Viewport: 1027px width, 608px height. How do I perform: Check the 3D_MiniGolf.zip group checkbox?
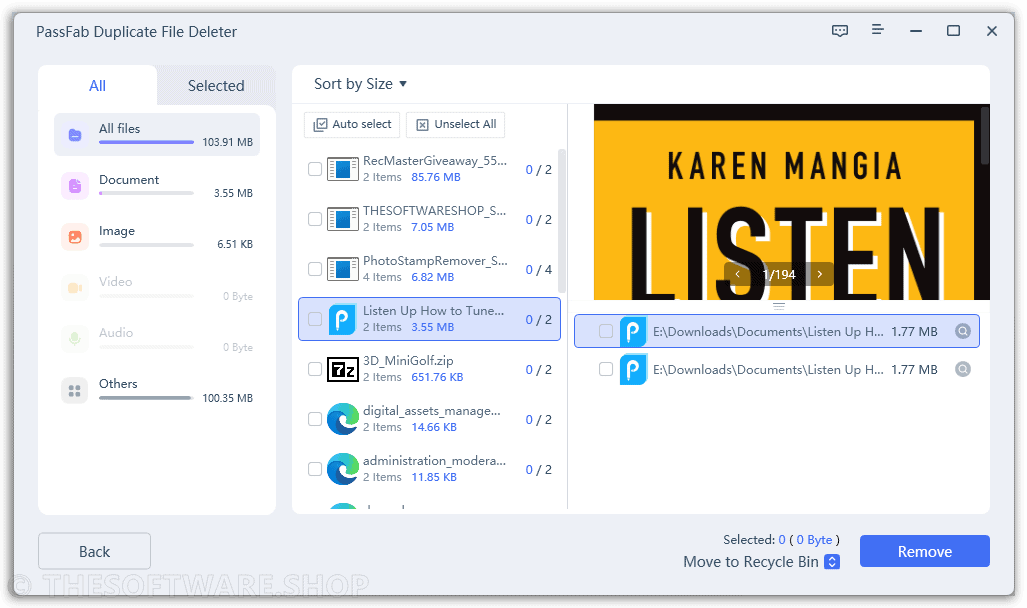315,370
